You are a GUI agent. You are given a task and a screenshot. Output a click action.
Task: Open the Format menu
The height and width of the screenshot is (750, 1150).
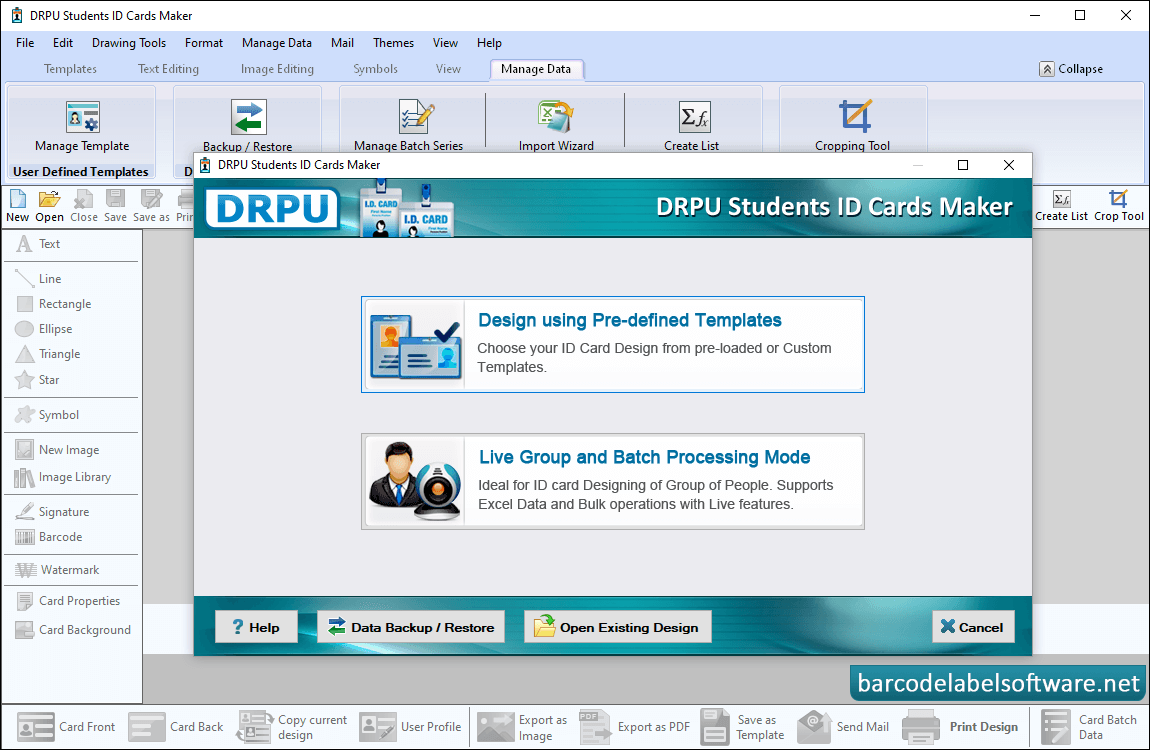[x=204, y=43]
